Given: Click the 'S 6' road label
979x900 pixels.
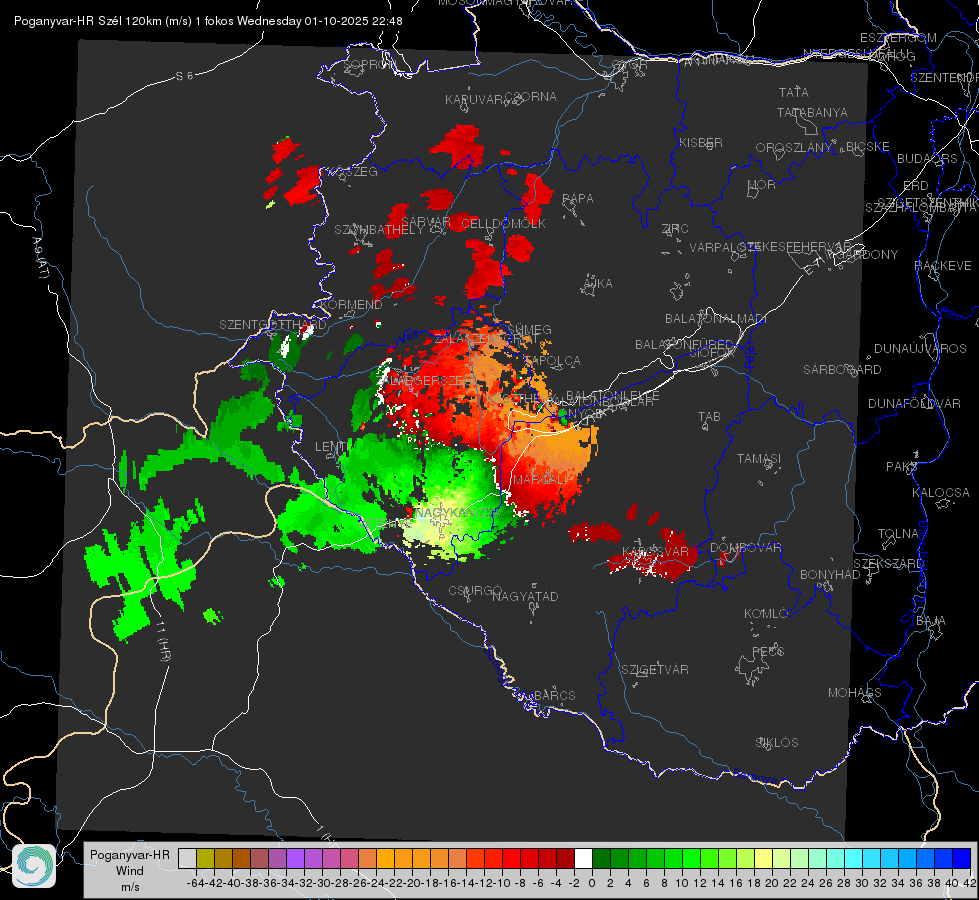Looking at the screenshot, I should click(x=184, y=76).
